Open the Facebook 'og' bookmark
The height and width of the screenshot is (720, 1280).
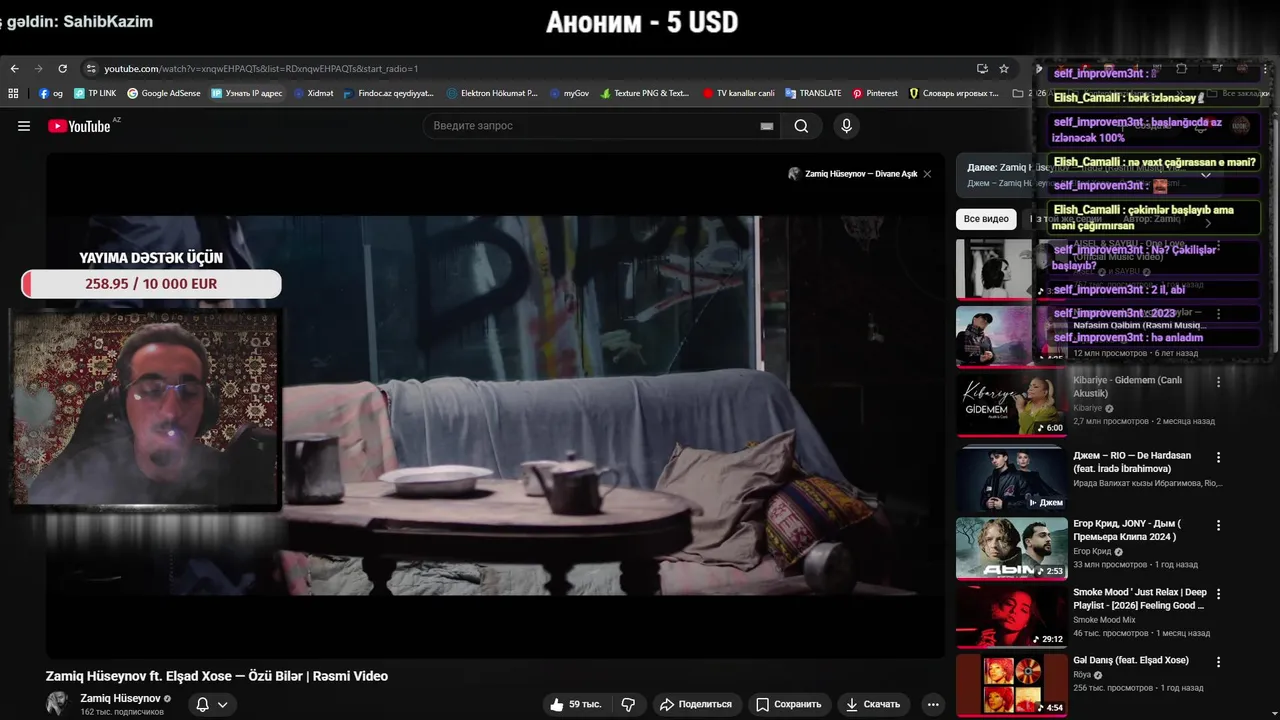(x=50, y=93)
